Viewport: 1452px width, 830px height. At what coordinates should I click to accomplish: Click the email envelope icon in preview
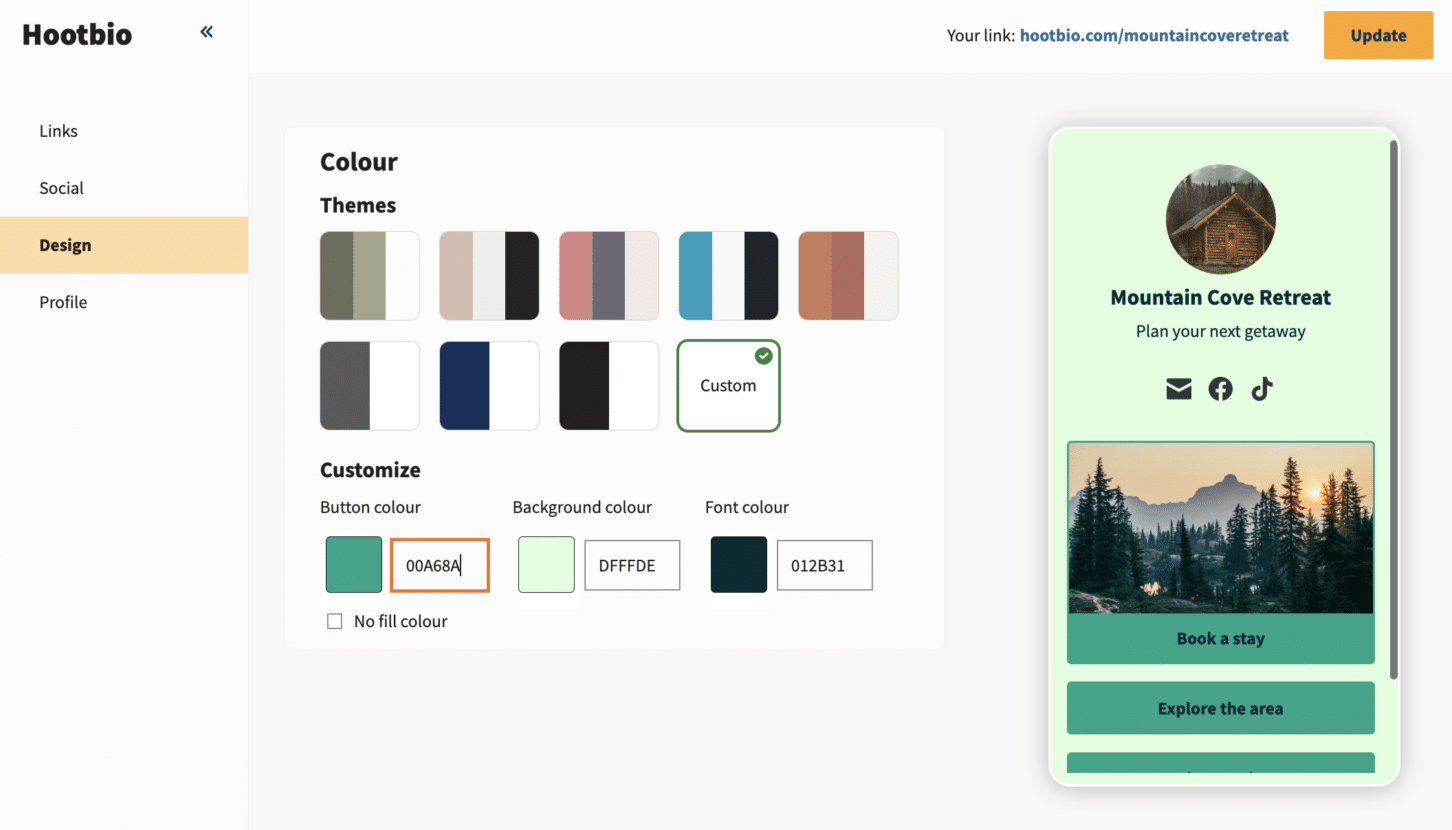[x=1179, y=389]
